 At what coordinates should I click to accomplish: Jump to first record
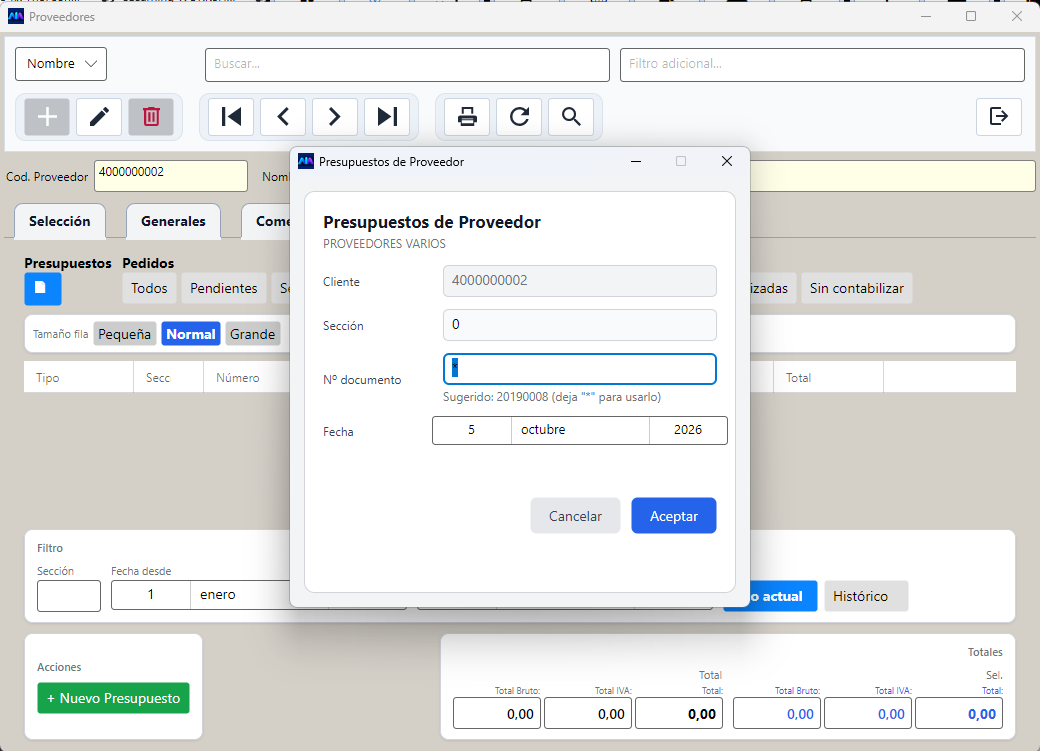tap(231, 117)
